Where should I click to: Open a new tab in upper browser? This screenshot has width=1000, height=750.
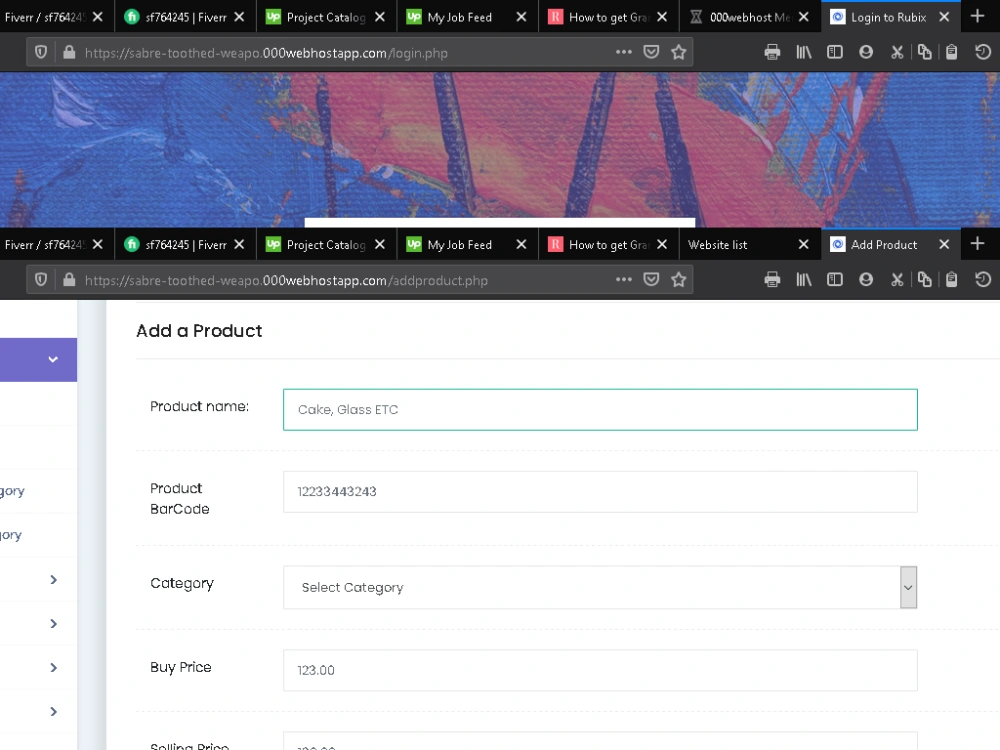(977, 17)
